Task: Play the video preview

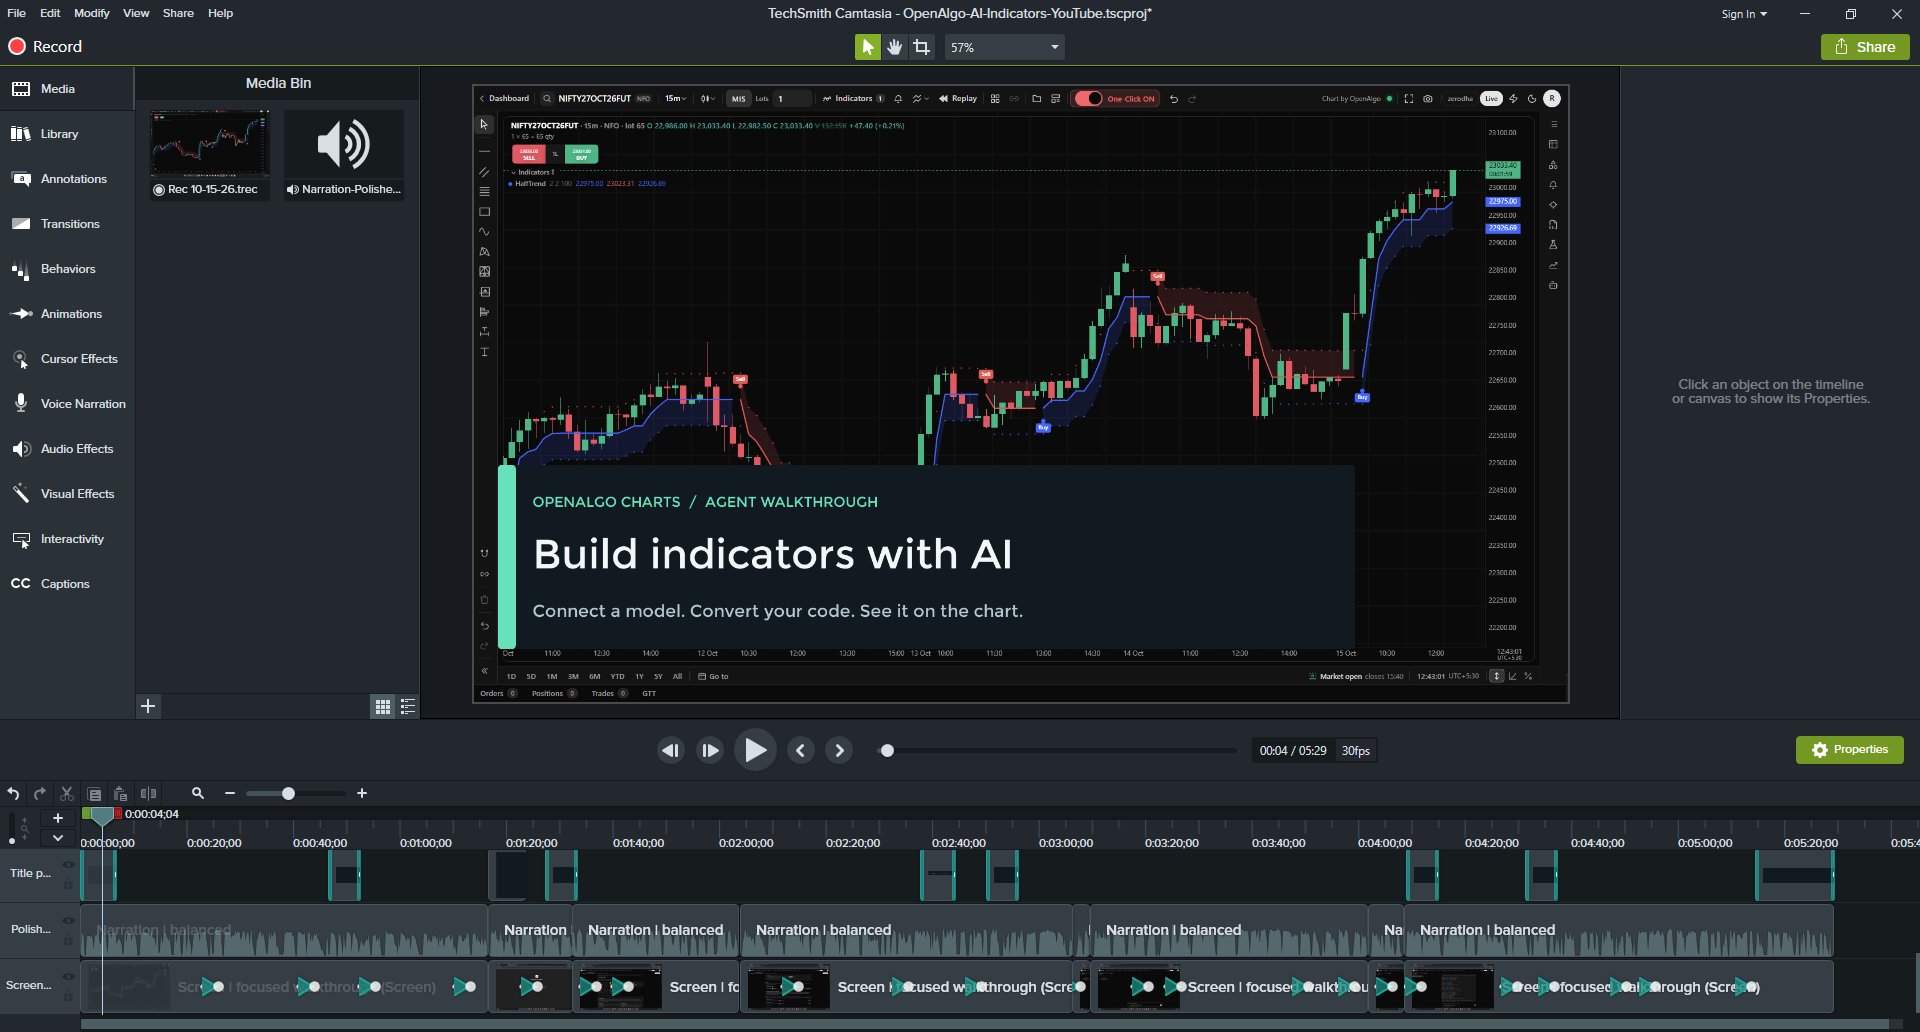Action: (x=755, y=750)
